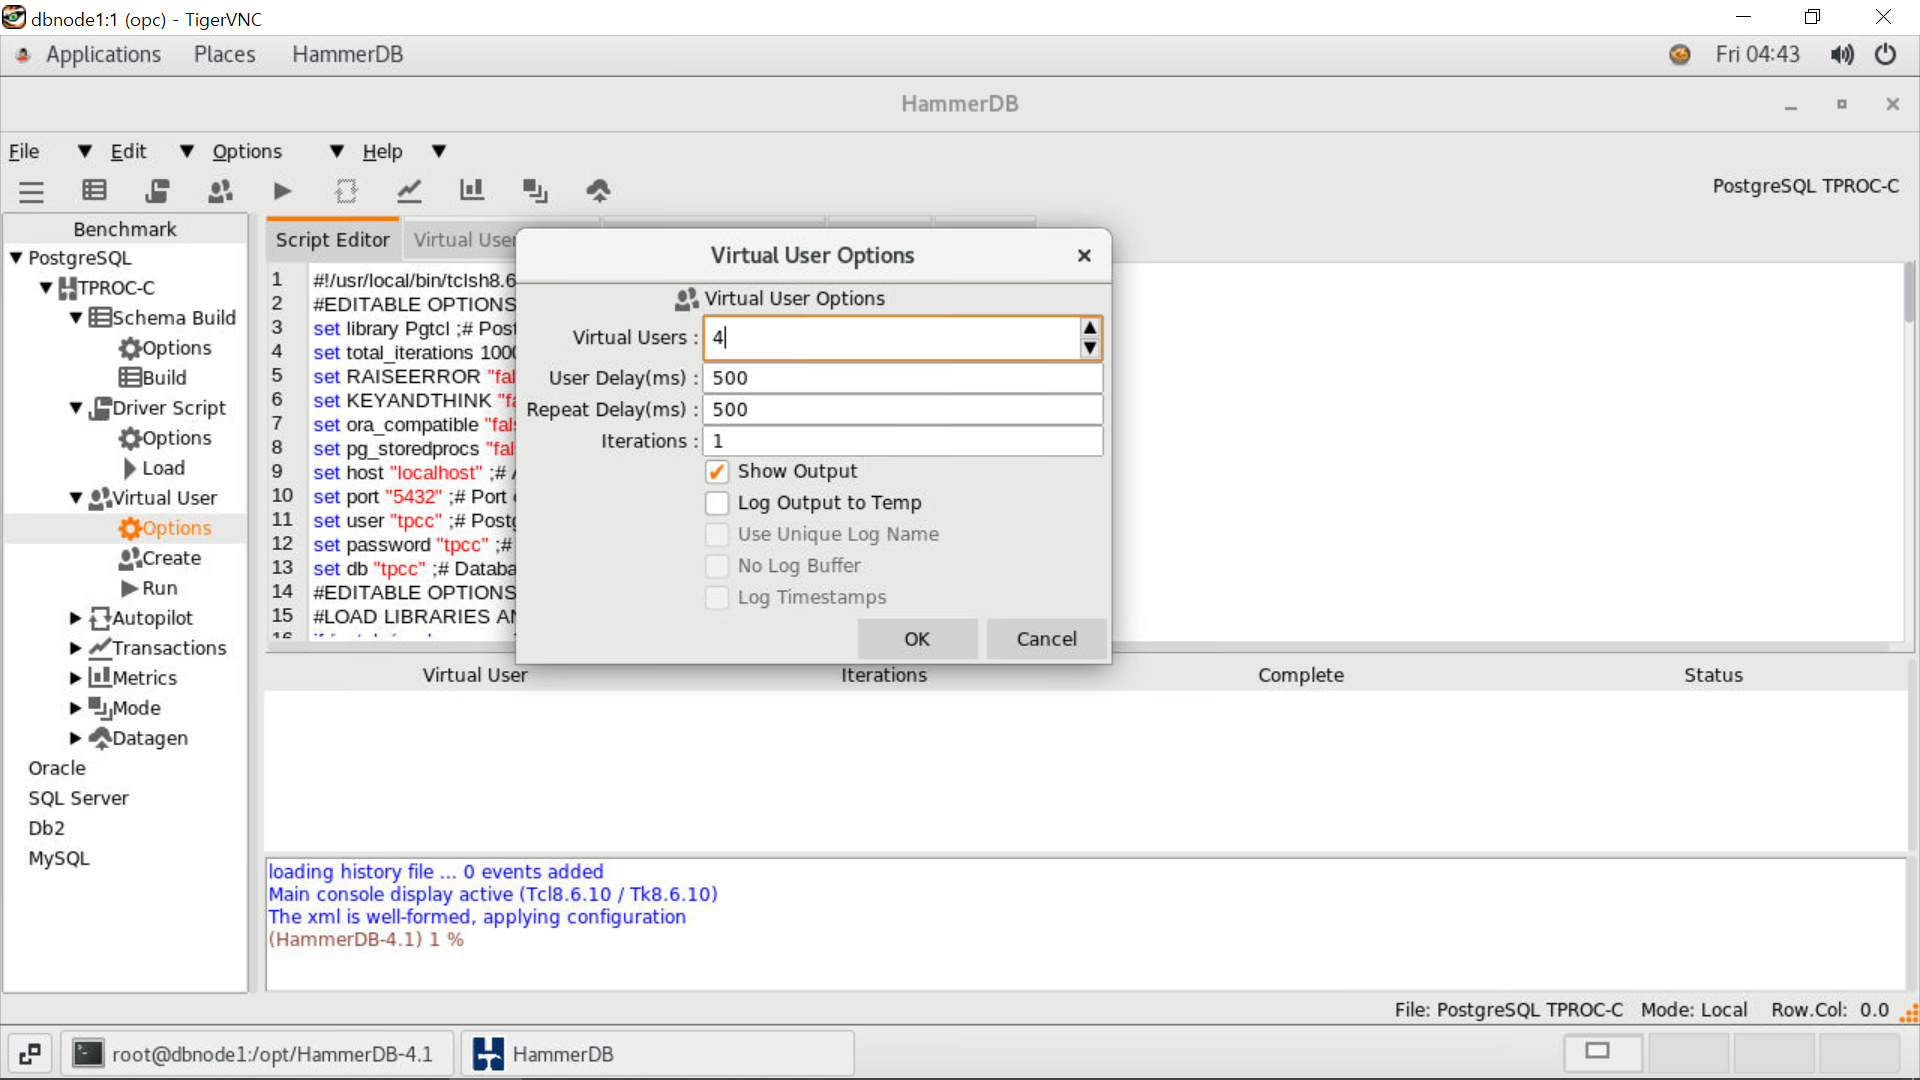Viewport: 1920px width, 1080px height.
Task: Click the Schema Build toolbar icon
Action: coord(94,191)
